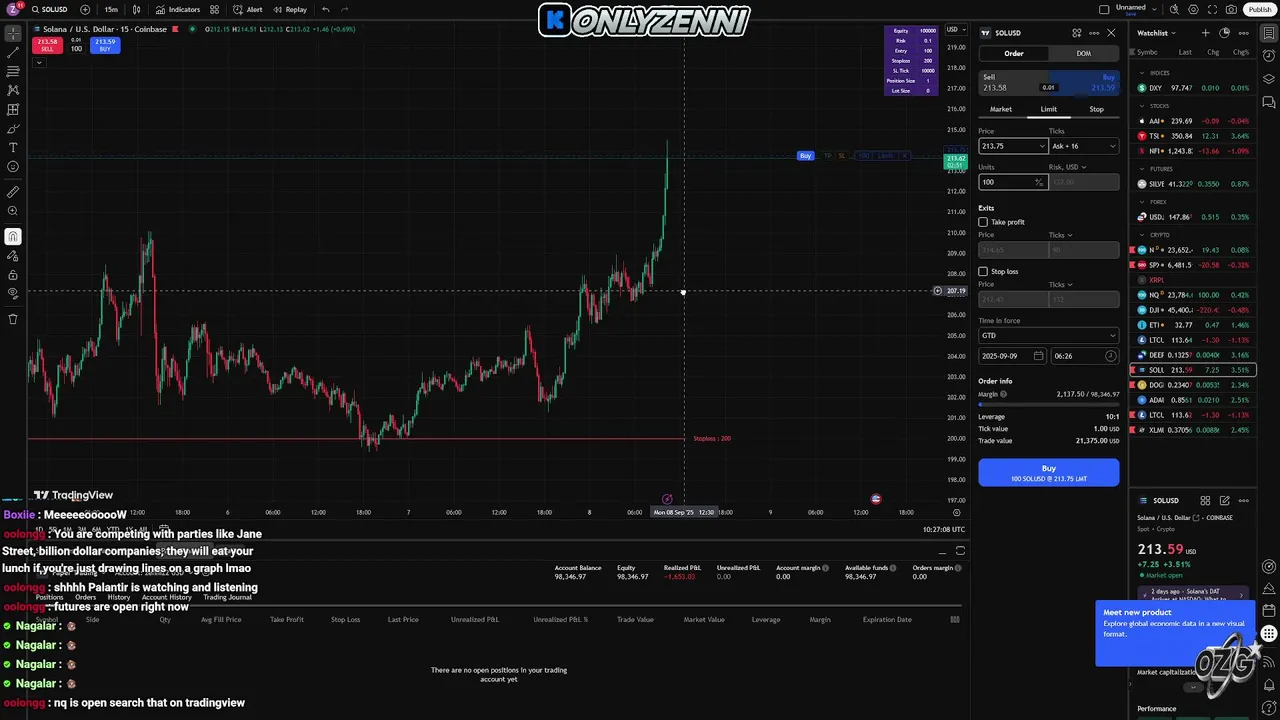This screenshot has width=1280, height=720.
Task: Toggle hide all drawings eye icon
Action: pyautogui.click(x=13, y=294)
